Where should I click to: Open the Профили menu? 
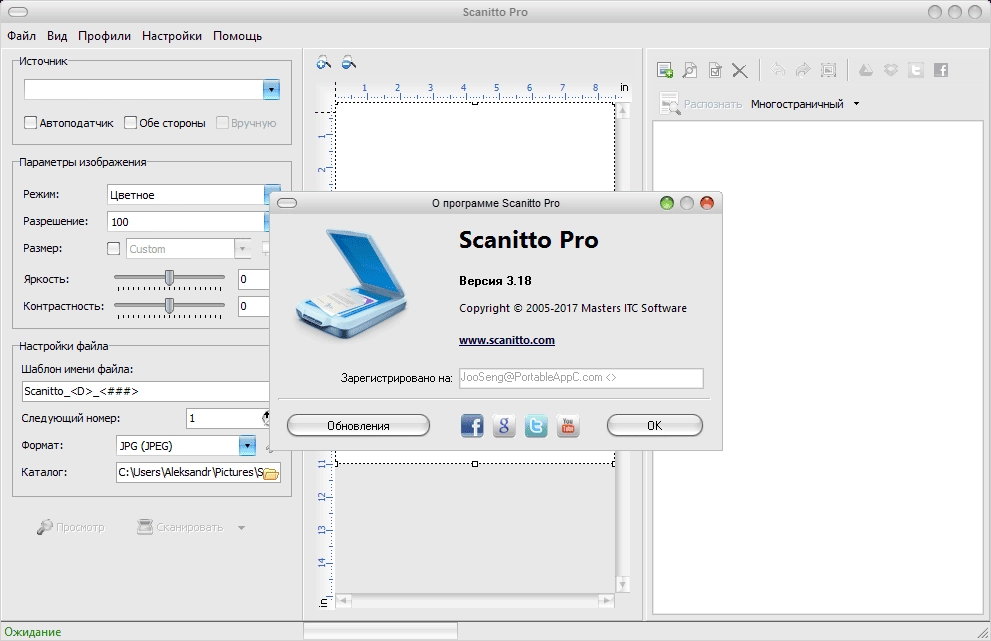[104, 36]
